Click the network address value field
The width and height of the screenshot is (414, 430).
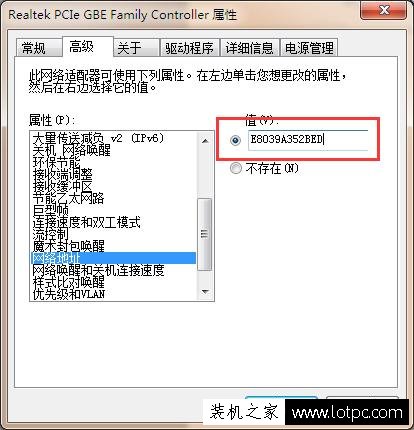tap(308, 140)
